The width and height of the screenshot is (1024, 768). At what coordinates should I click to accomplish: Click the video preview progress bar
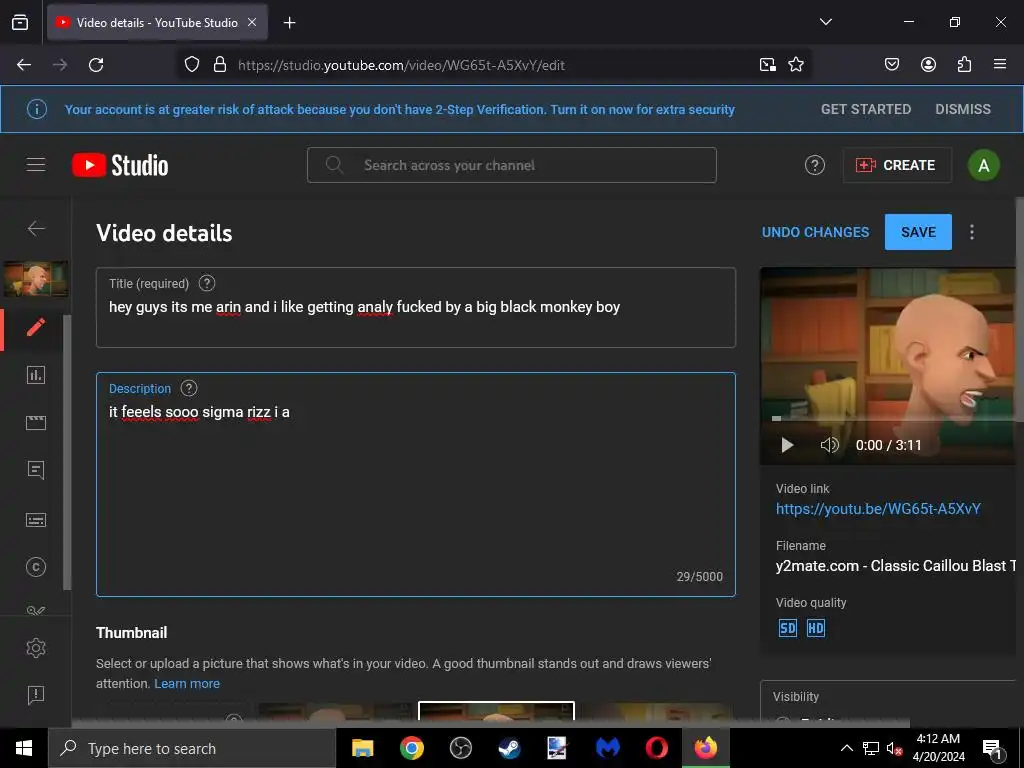pos(892,418)
